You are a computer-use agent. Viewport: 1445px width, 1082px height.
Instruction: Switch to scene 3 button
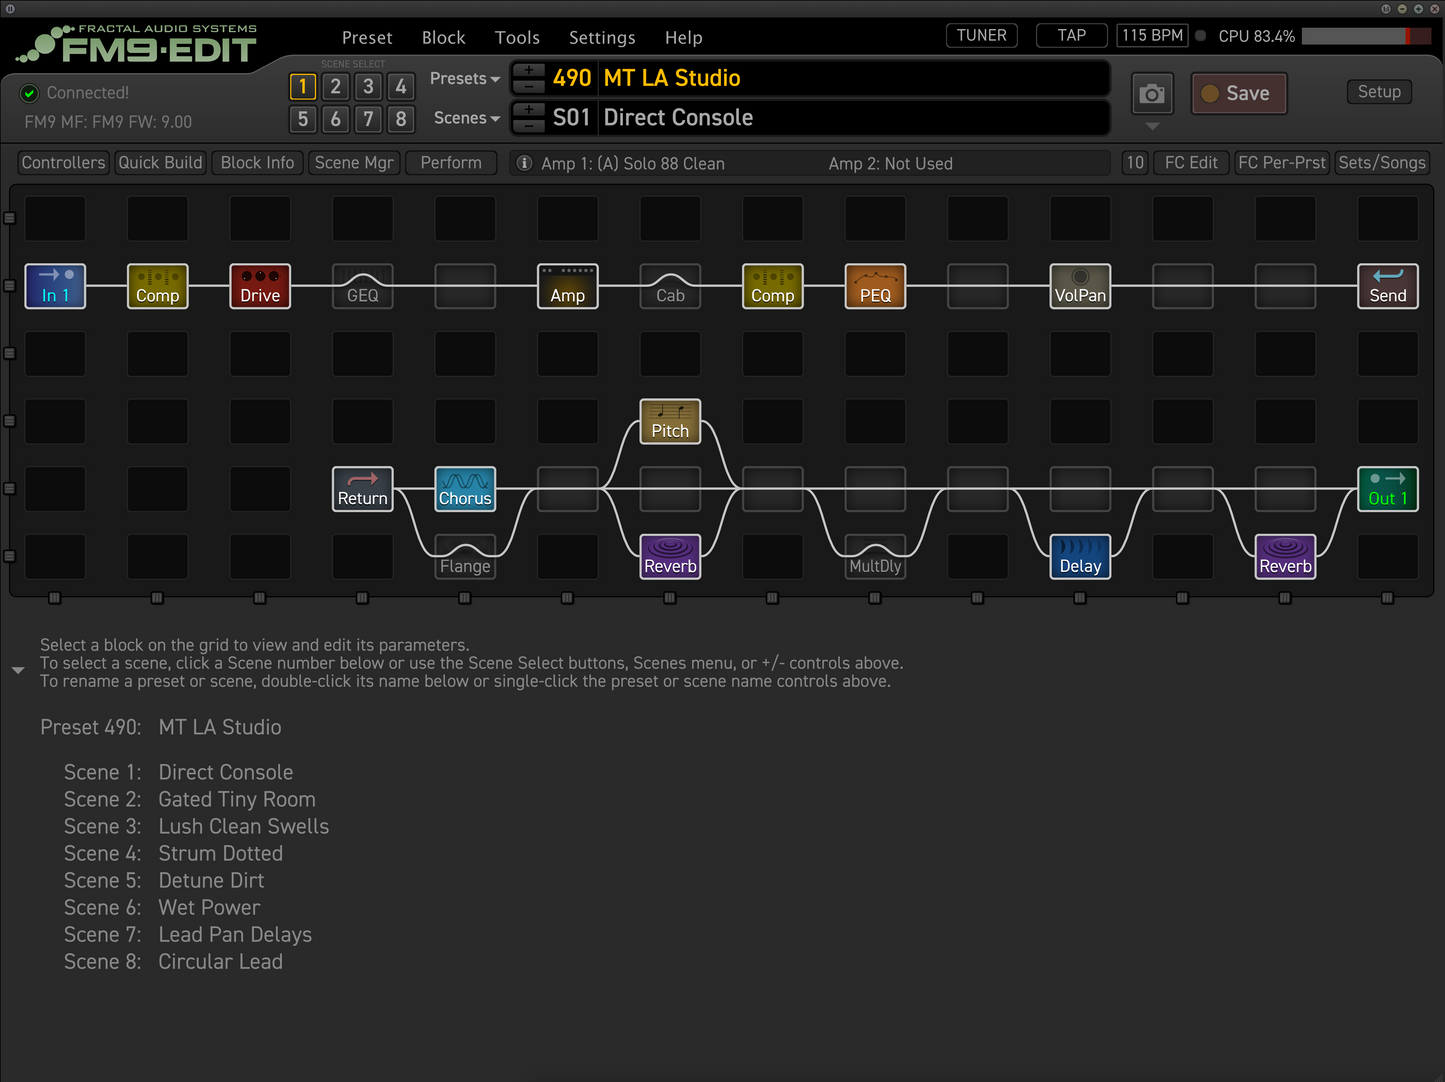[368, 87]
